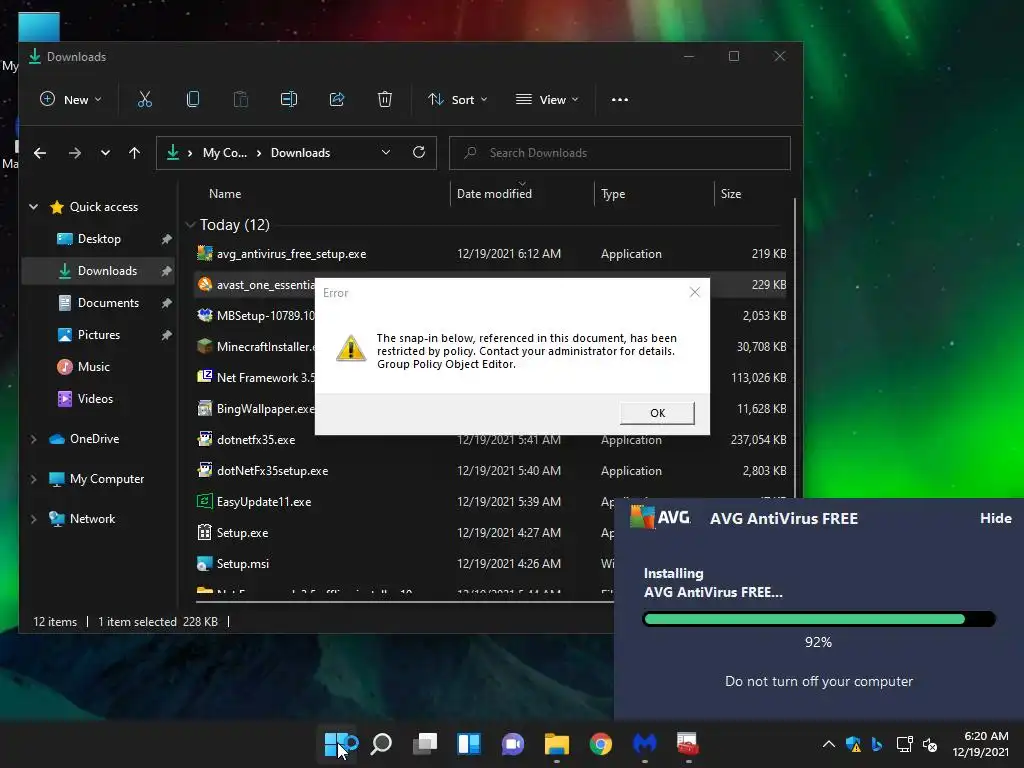Open the Start menu on taskbar
Screen dimensions: 1024x768
[337, 744]
